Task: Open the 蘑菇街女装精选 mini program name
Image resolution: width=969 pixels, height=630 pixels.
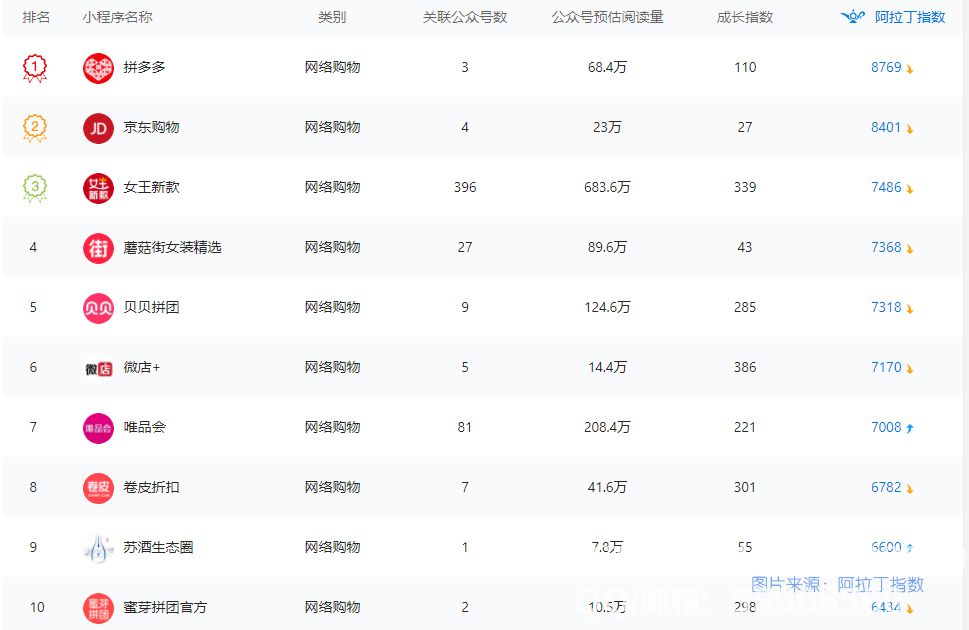Action: tap(172, 247)
